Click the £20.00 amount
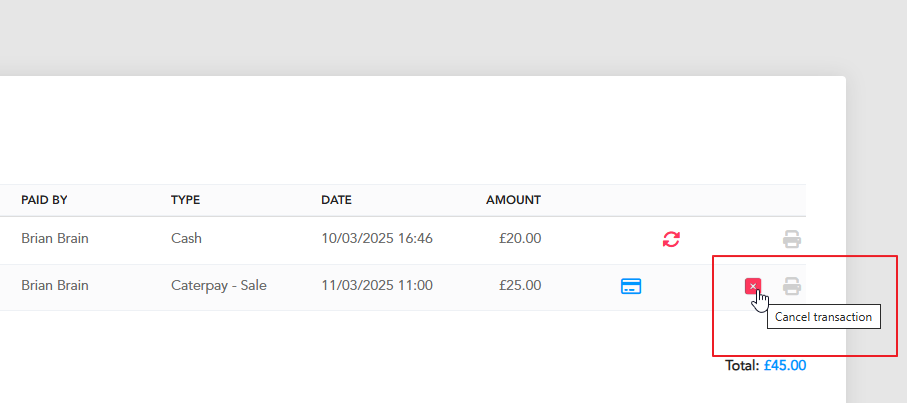Viewport: 907px width, 403px height. (x=520, y=238)
